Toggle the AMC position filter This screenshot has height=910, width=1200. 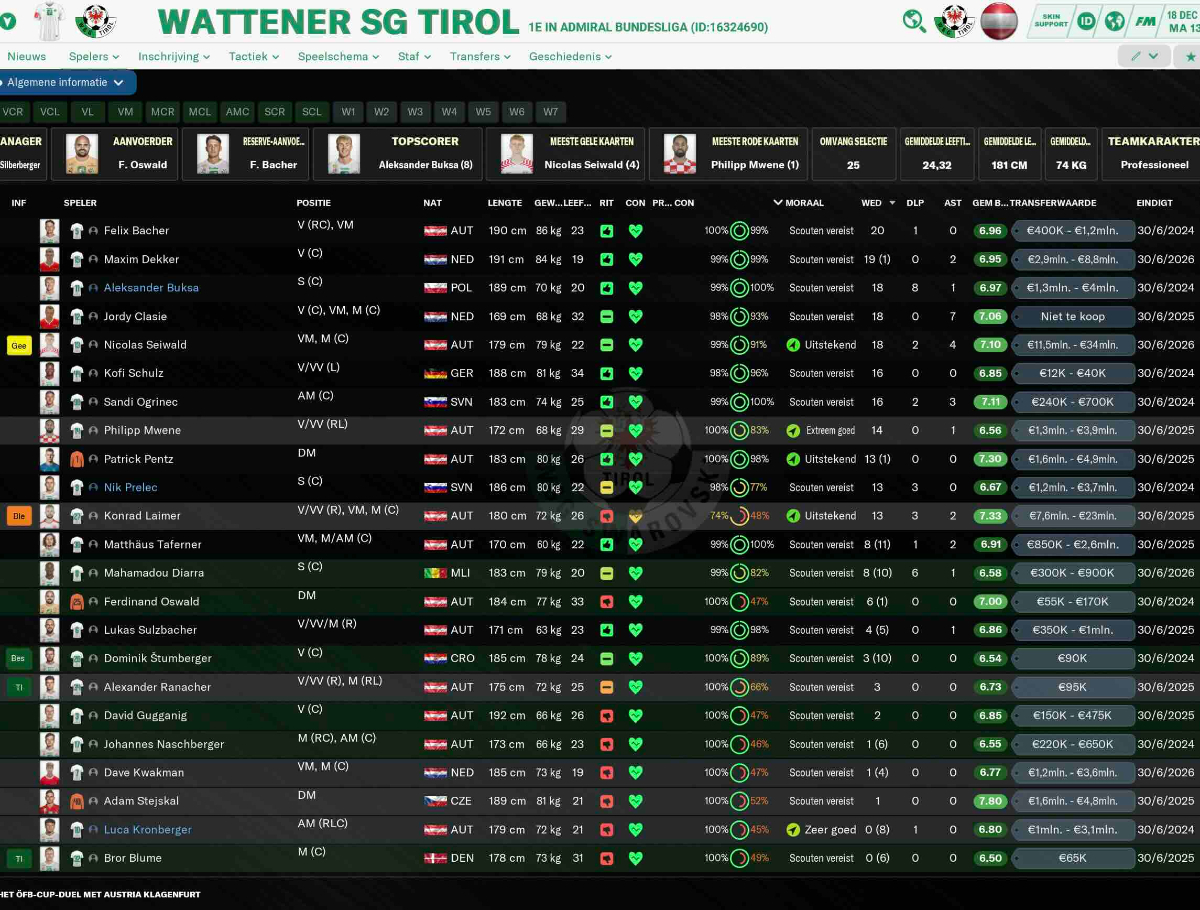[237, 112]
